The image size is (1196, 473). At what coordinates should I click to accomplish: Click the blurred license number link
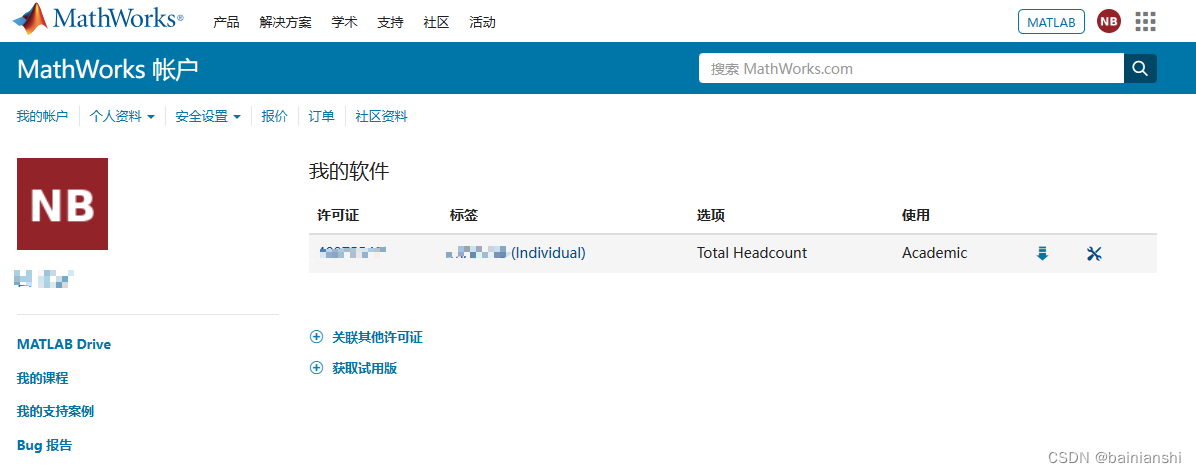pos(352,253)
